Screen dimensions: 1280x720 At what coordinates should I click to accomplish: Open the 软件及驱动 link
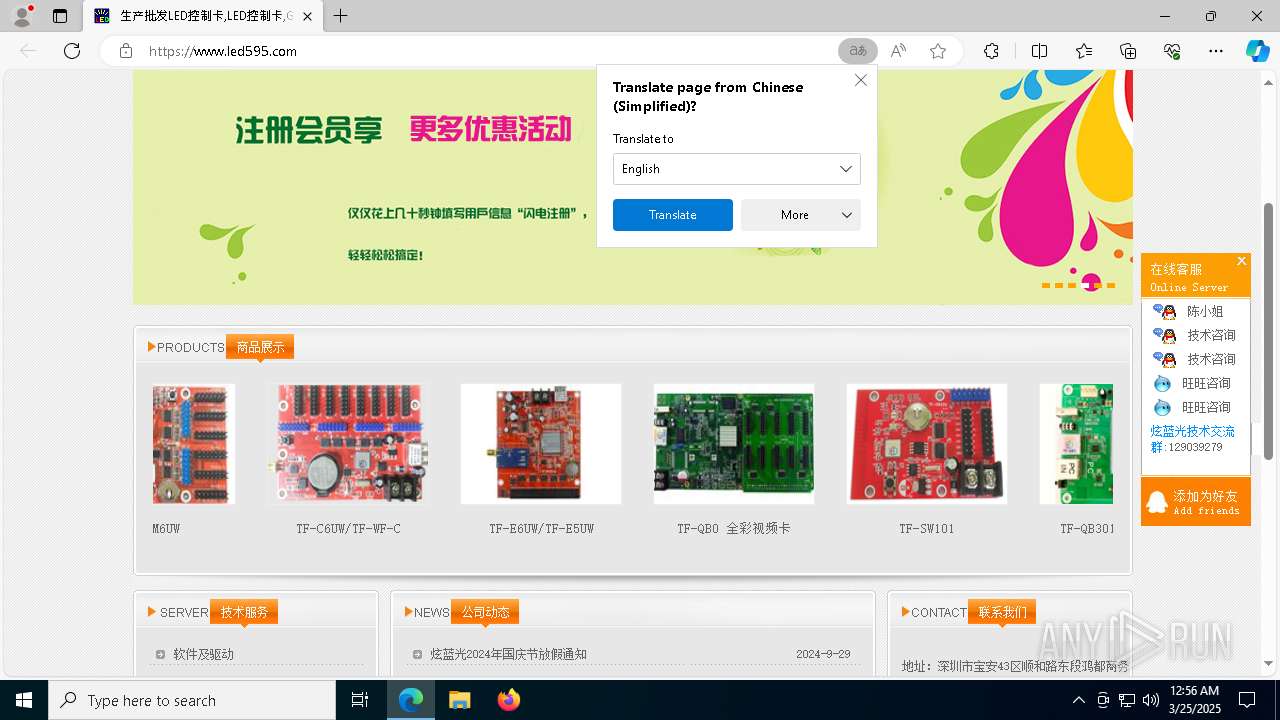tap(203, 654)
